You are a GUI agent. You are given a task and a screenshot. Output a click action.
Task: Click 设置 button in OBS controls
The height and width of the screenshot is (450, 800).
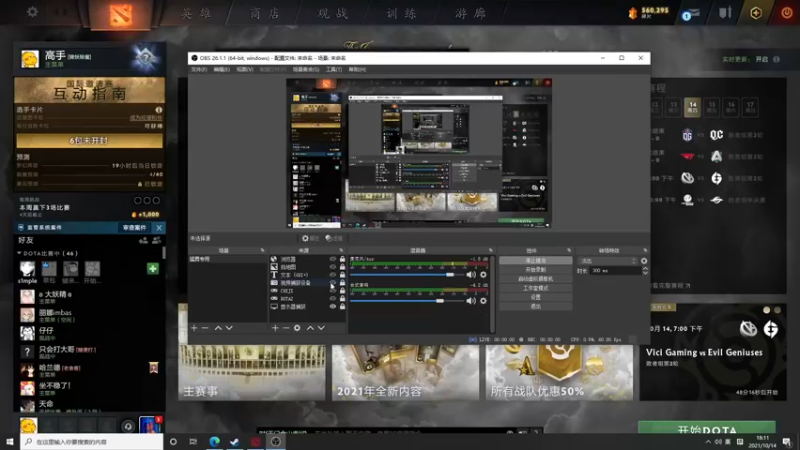pyautogui.click(x=535, y=297)
